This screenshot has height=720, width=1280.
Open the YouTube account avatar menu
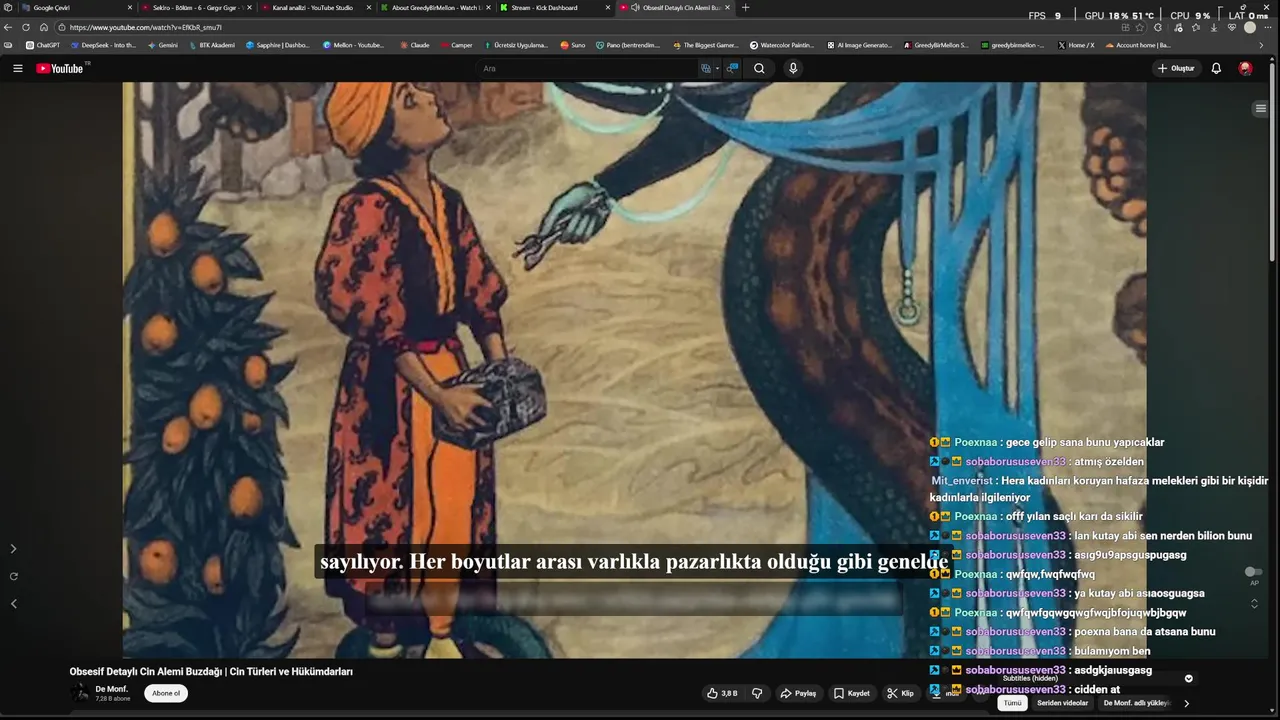click(x=1245, y=68)
